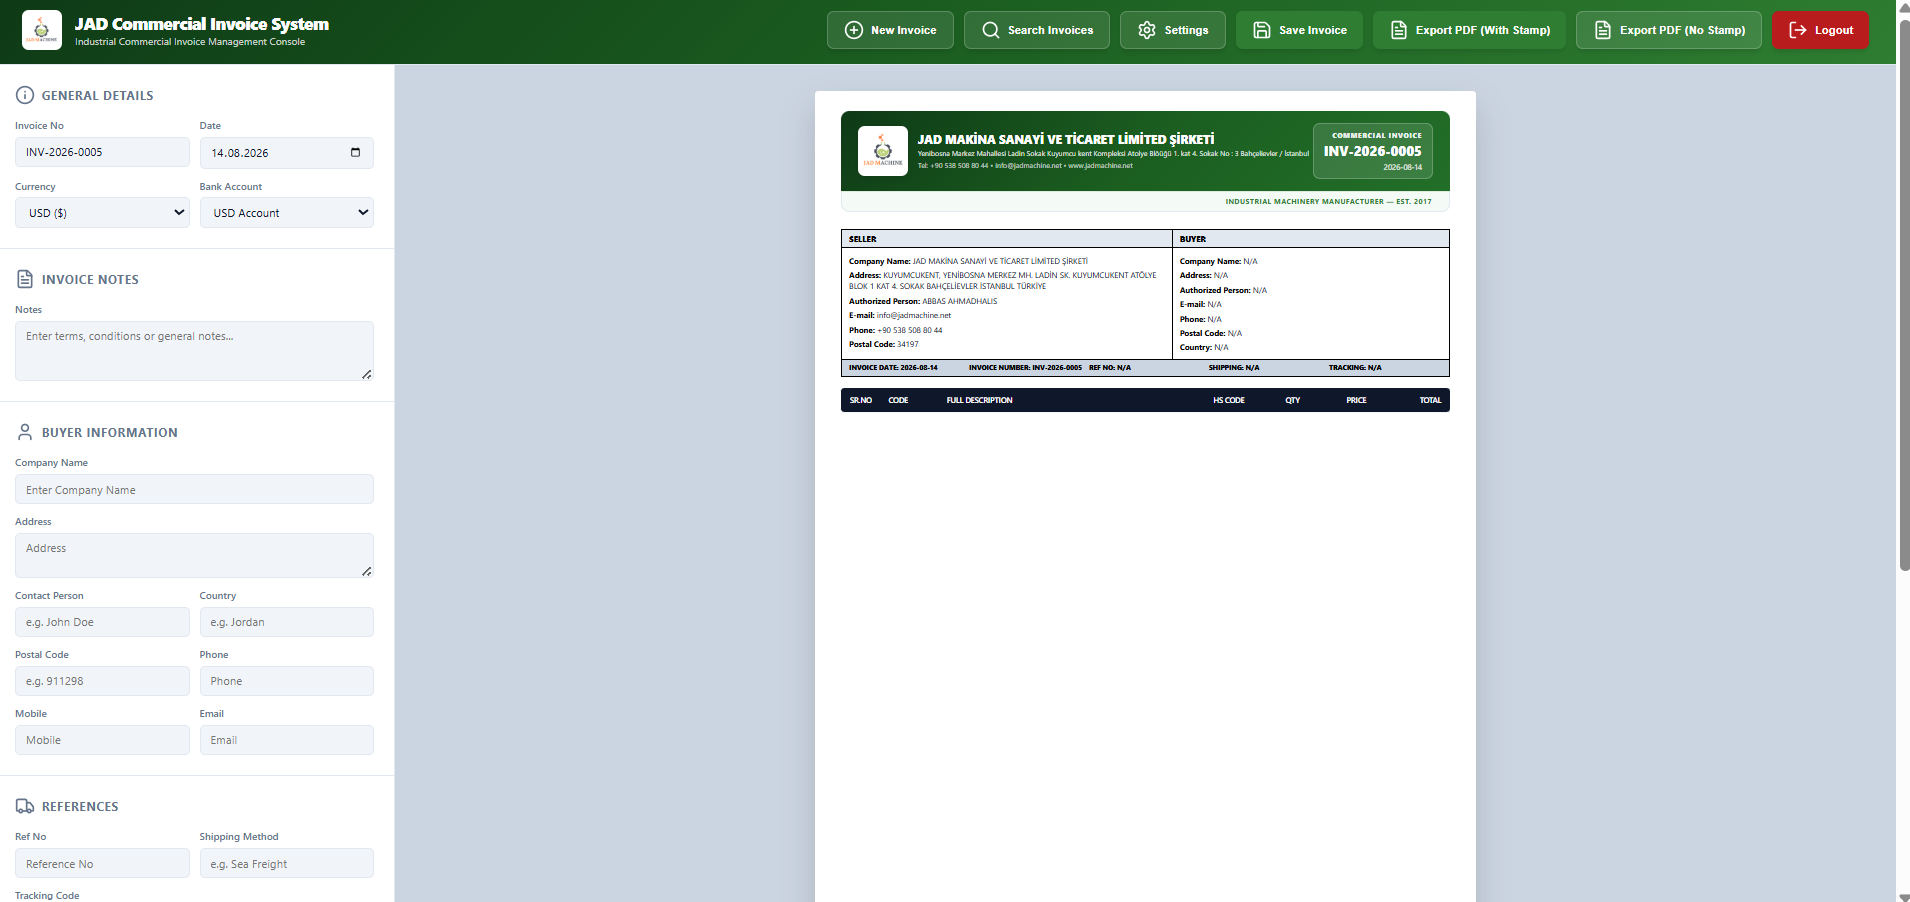Focus the Ref No reference field

coord(102,863)
